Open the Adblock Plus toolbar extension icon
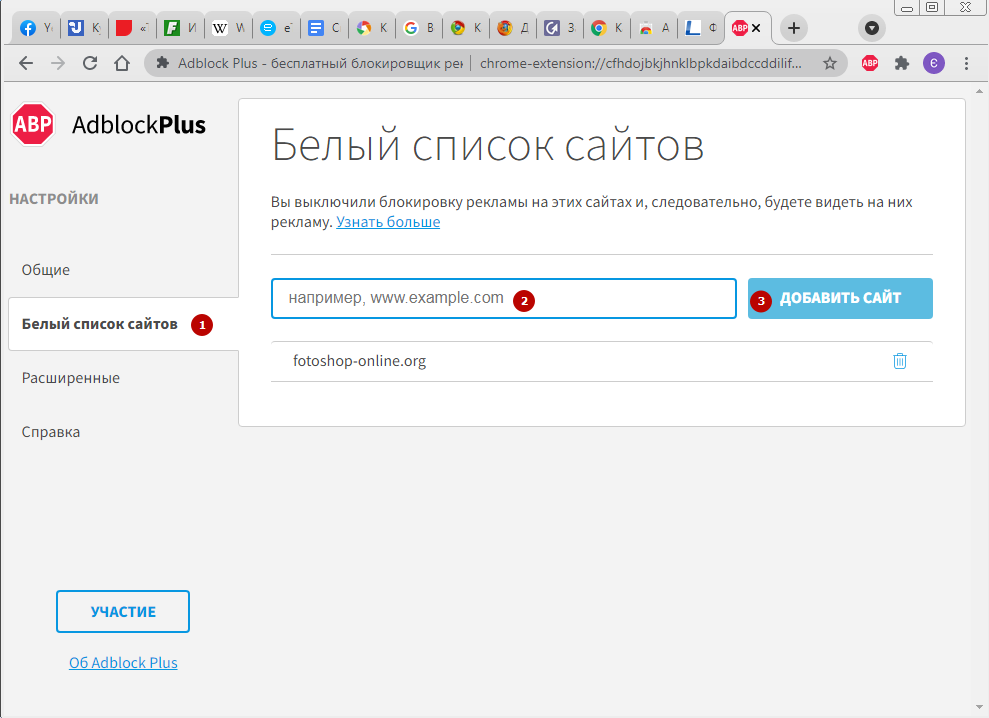 point(870,62)
